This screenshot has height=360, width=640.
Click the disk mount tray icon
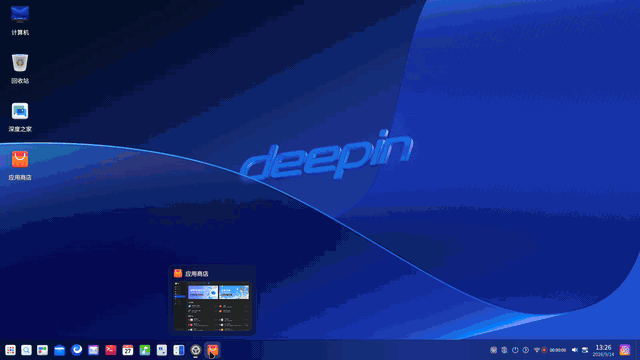pyautogui.click(x=585, y=350)
